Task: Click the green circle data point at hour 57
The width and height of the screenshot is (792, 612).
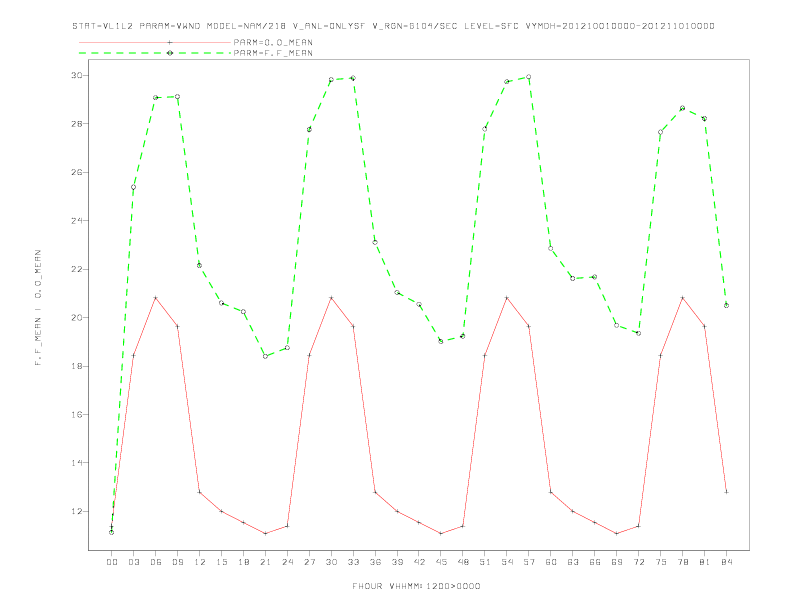Action: (x=529, y=77)
